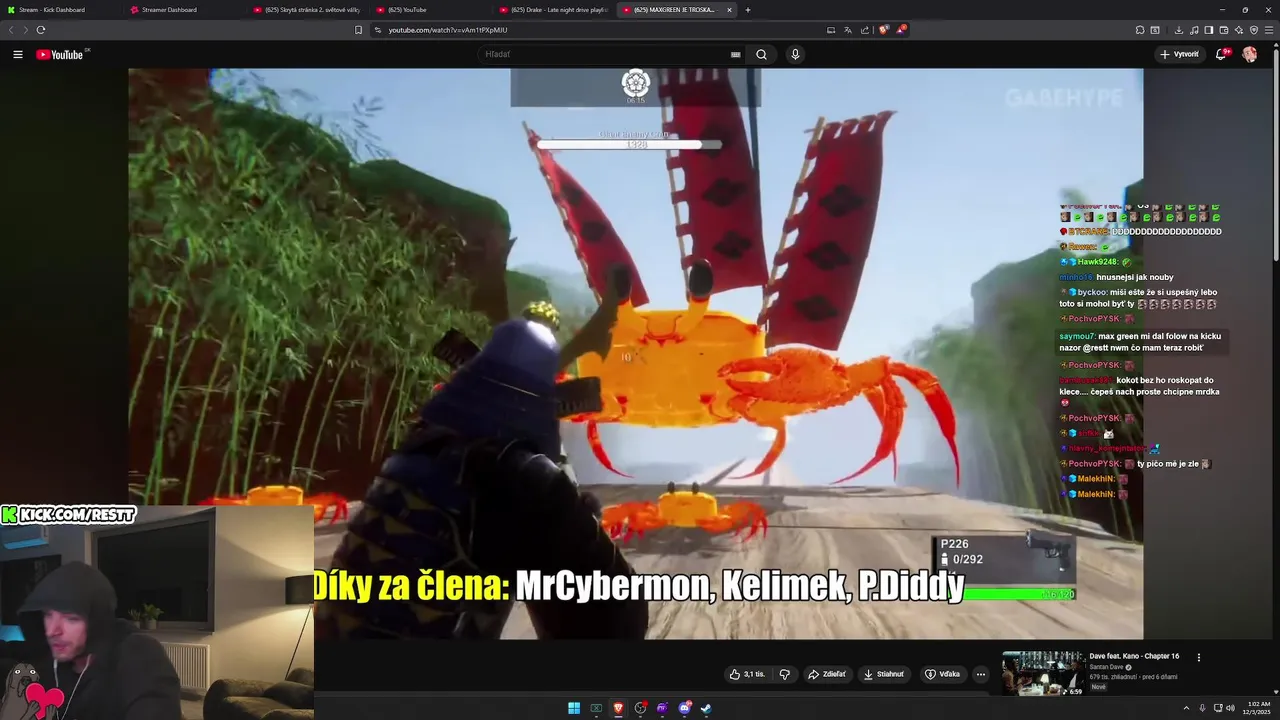1280x720 pixels.
Task: Open Brave Wallet icon
Action: pyautogui.click(x=1224, y=30)
